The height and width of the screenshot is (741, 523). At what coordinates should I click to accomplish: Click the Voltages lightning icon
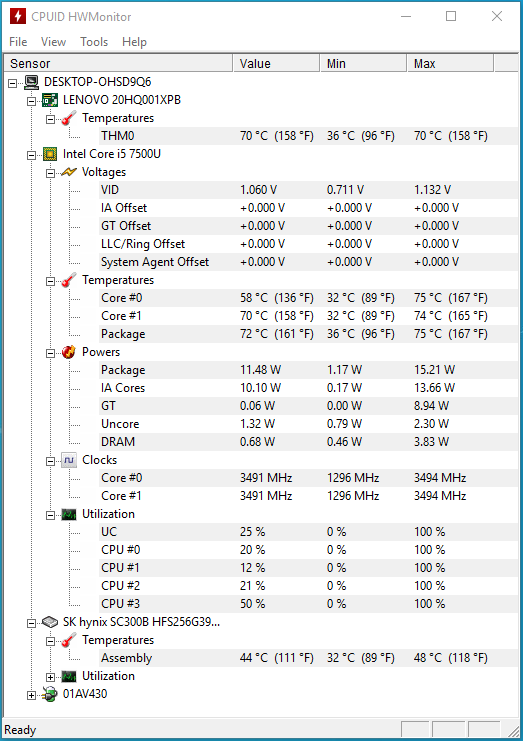(x=69, y=172)
